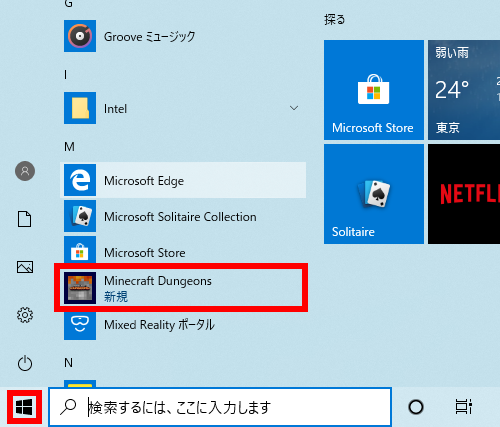Click the Windows Start button

24,407
